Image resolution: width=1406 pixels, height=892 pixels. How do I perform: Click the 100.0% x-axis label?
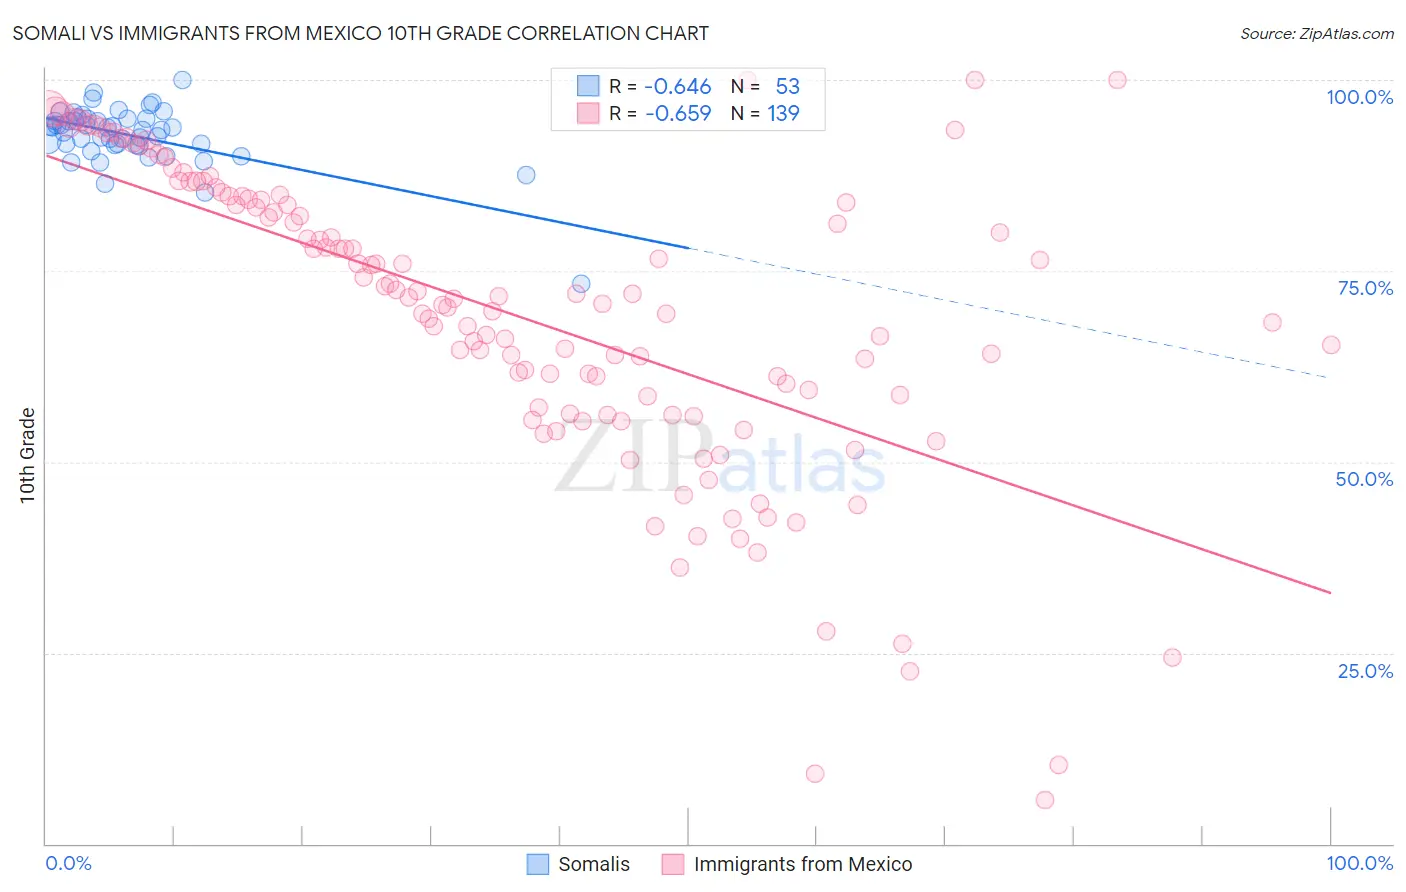(1360, 863)
